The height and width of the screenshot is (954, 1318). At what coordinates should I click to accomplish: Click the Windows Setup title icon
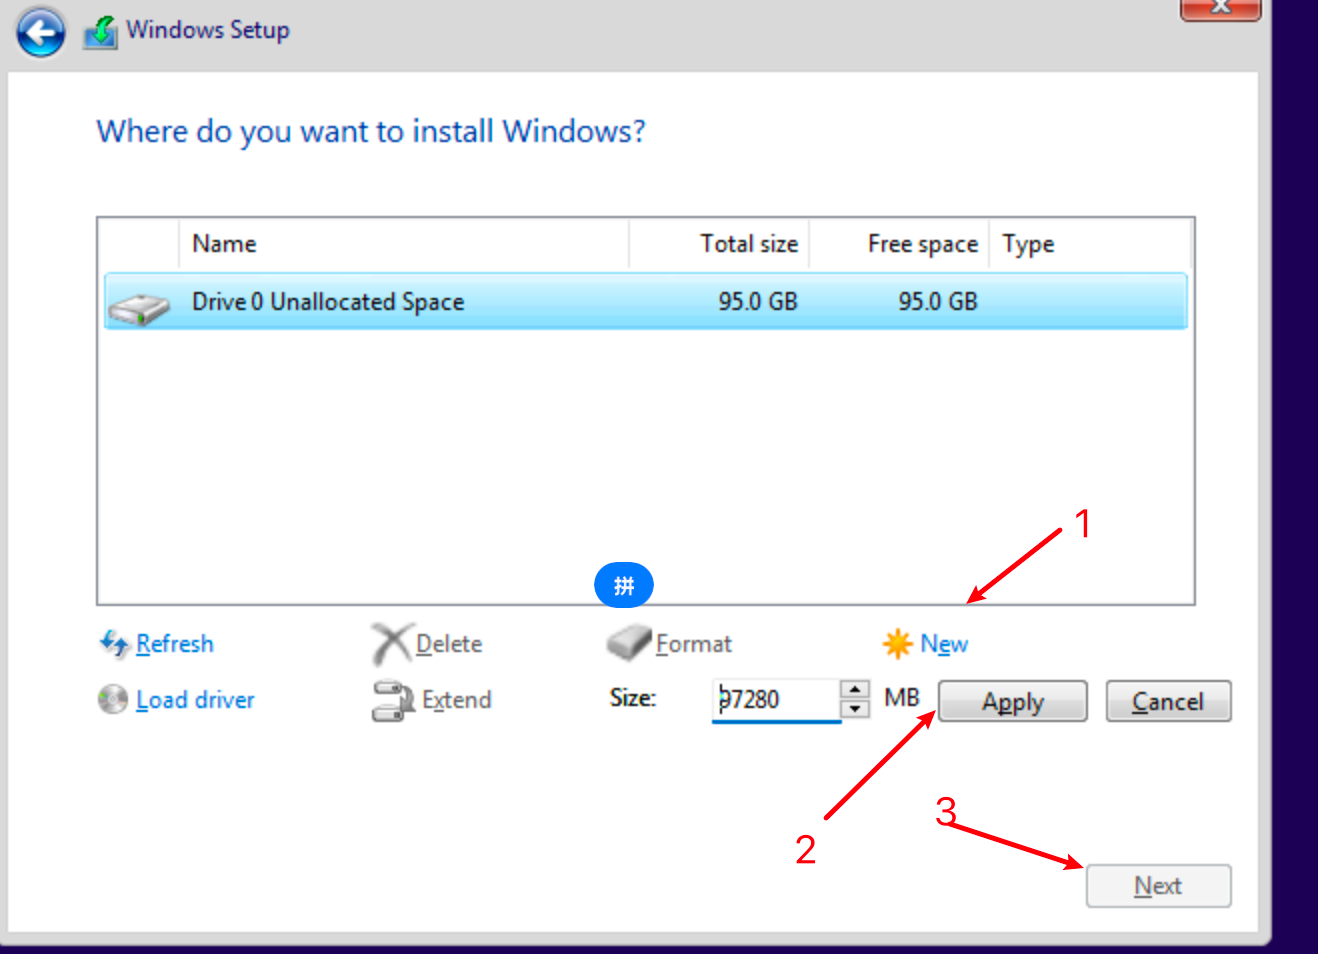point(100,32)
